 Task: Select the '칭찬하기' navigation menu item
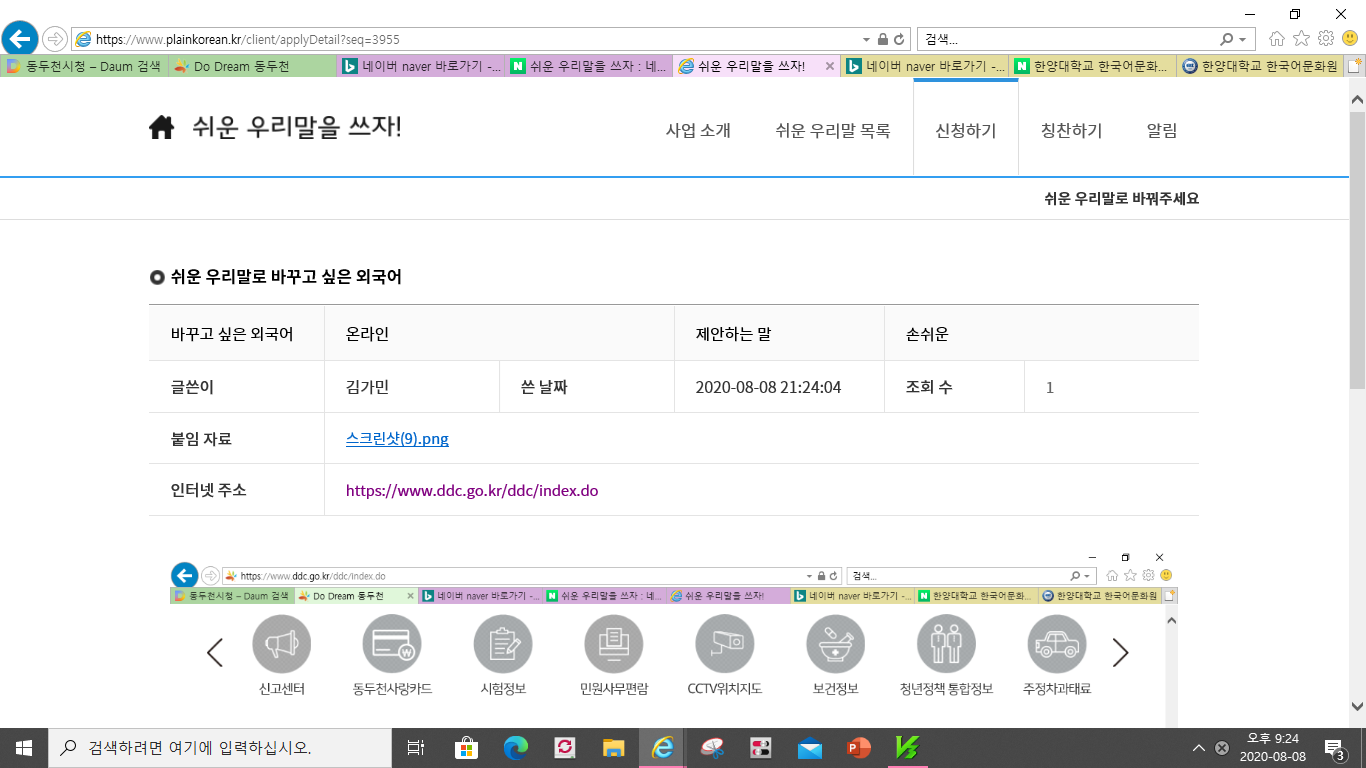pyautogui.click(x=1071, y=131)
